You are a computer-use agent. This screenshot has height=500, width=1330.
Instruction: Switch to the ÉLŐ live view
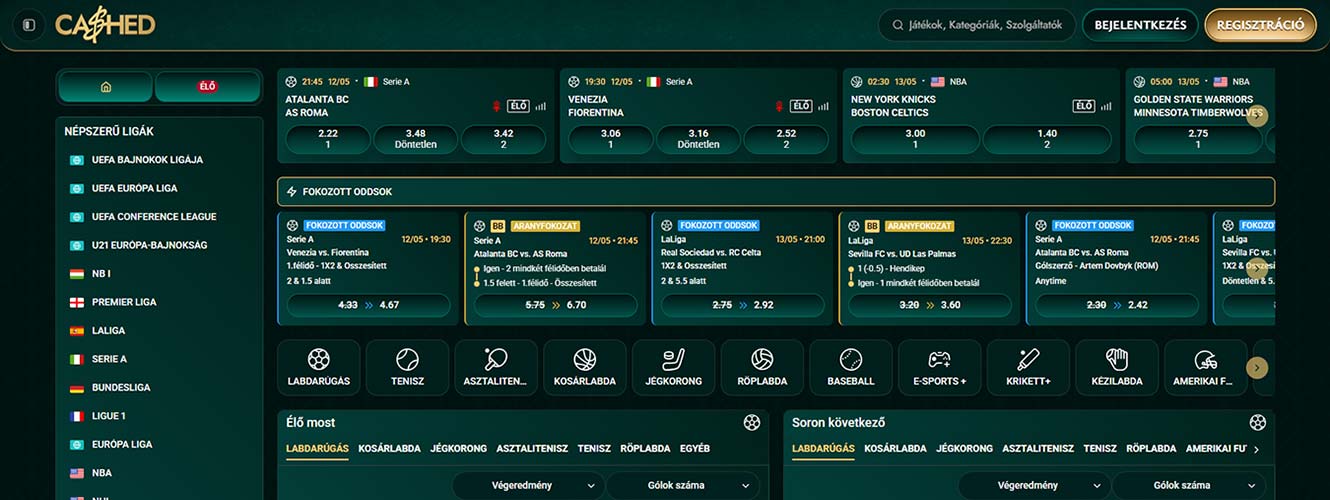tap(207, 87)
